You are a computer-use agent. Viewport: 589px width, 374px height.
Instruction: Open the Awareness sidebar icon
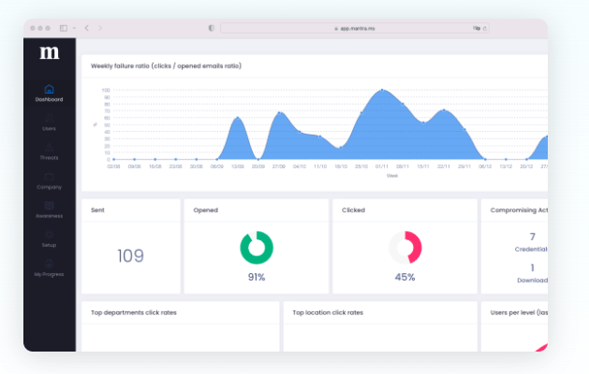(x=49, y=205)
